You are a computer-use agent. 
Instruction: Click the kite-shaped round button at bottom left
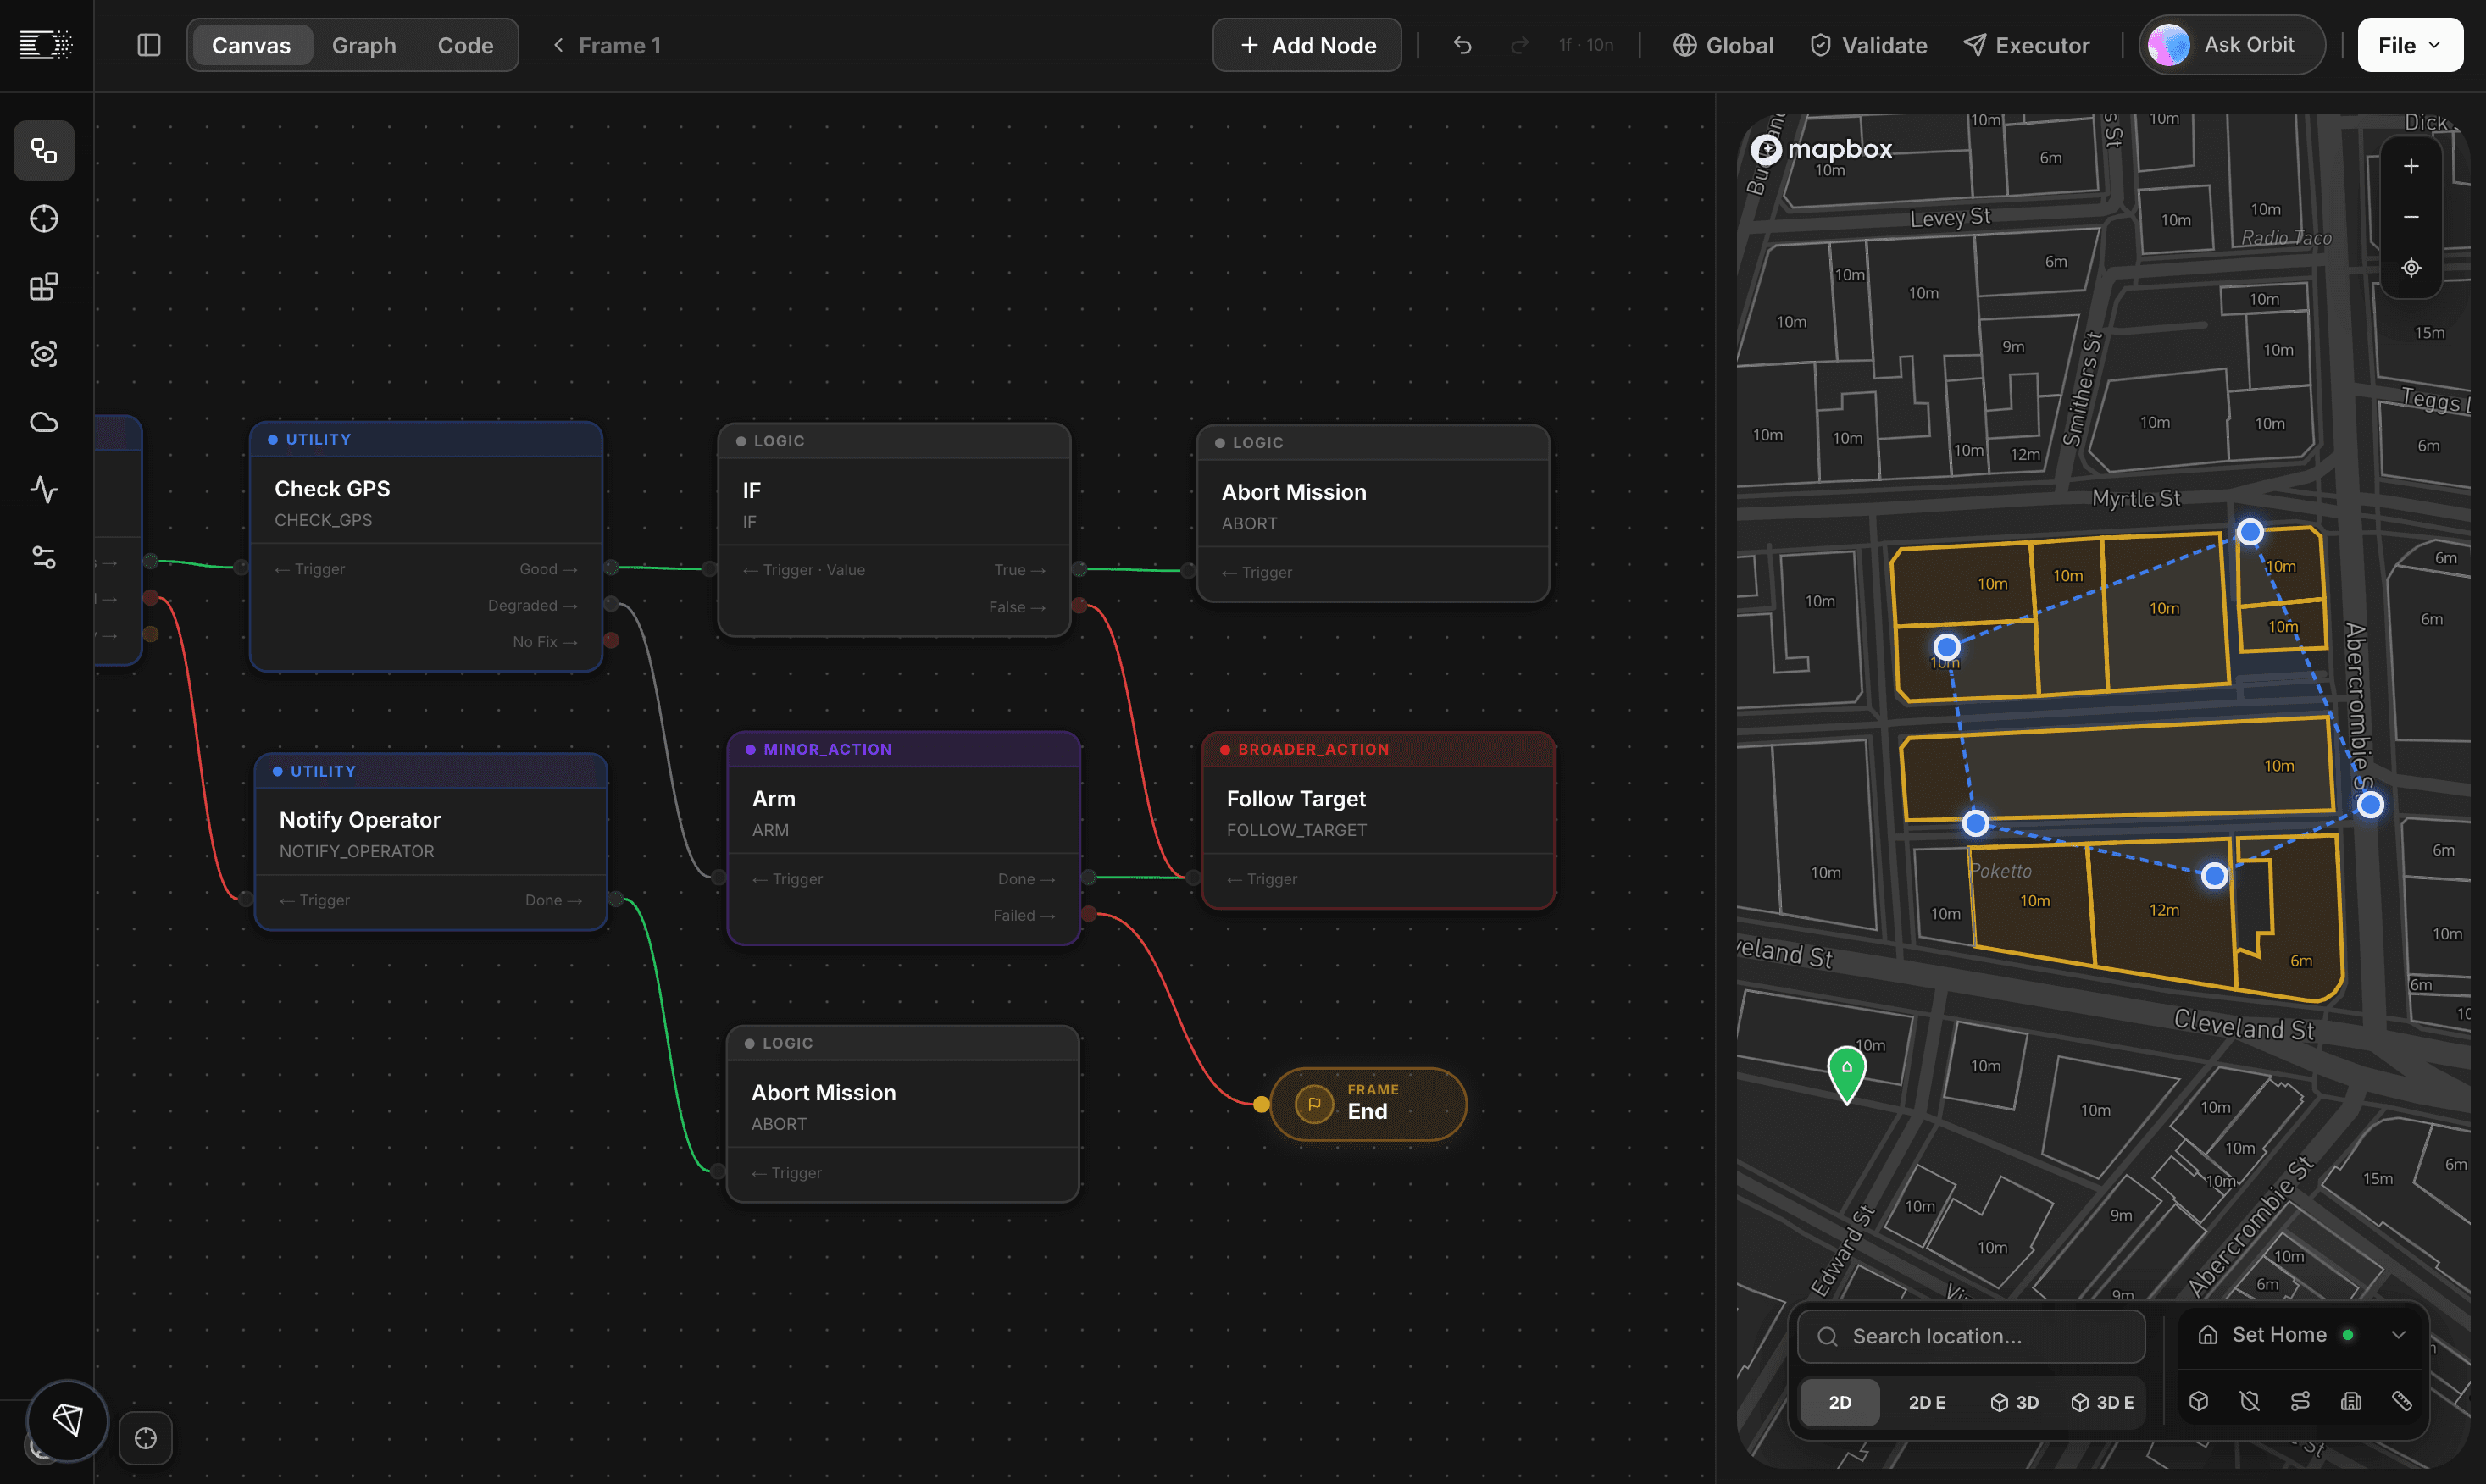(x=67, y=1420)
